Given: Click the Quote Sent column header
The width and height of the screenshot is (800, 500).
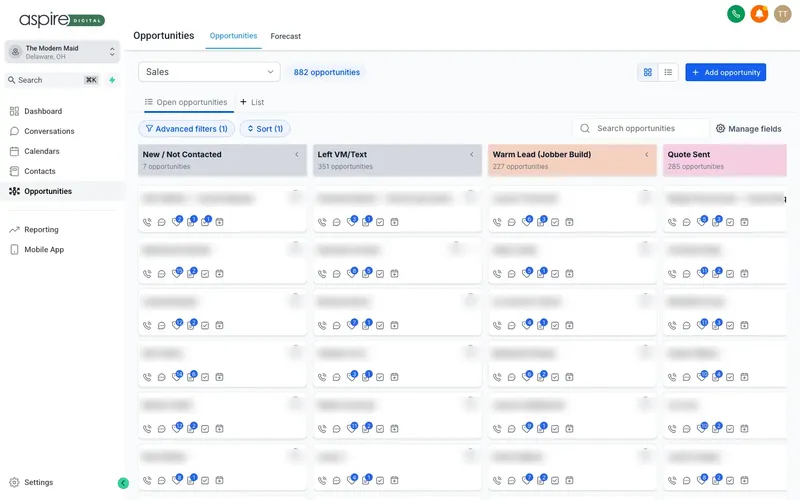Looking at the screenshot, I should tap(724, 160).
